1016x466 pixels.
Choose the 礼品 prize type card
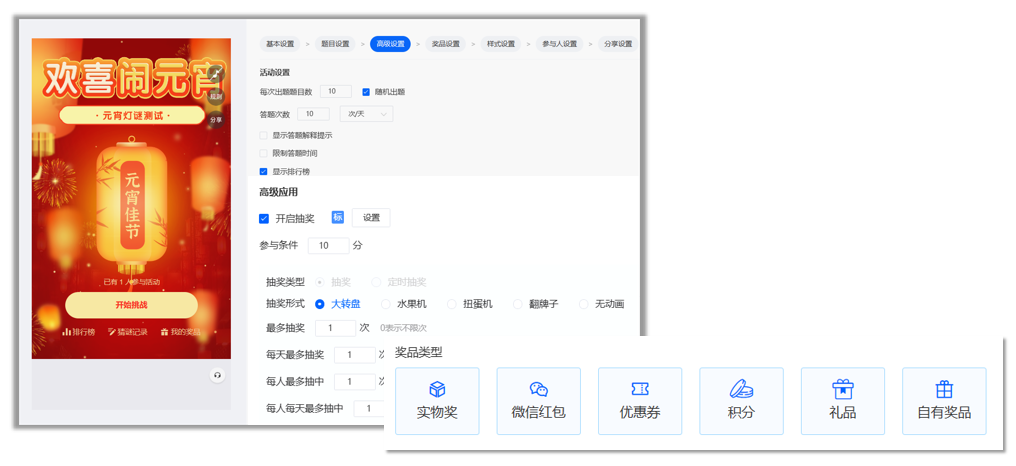coord(843,401)
